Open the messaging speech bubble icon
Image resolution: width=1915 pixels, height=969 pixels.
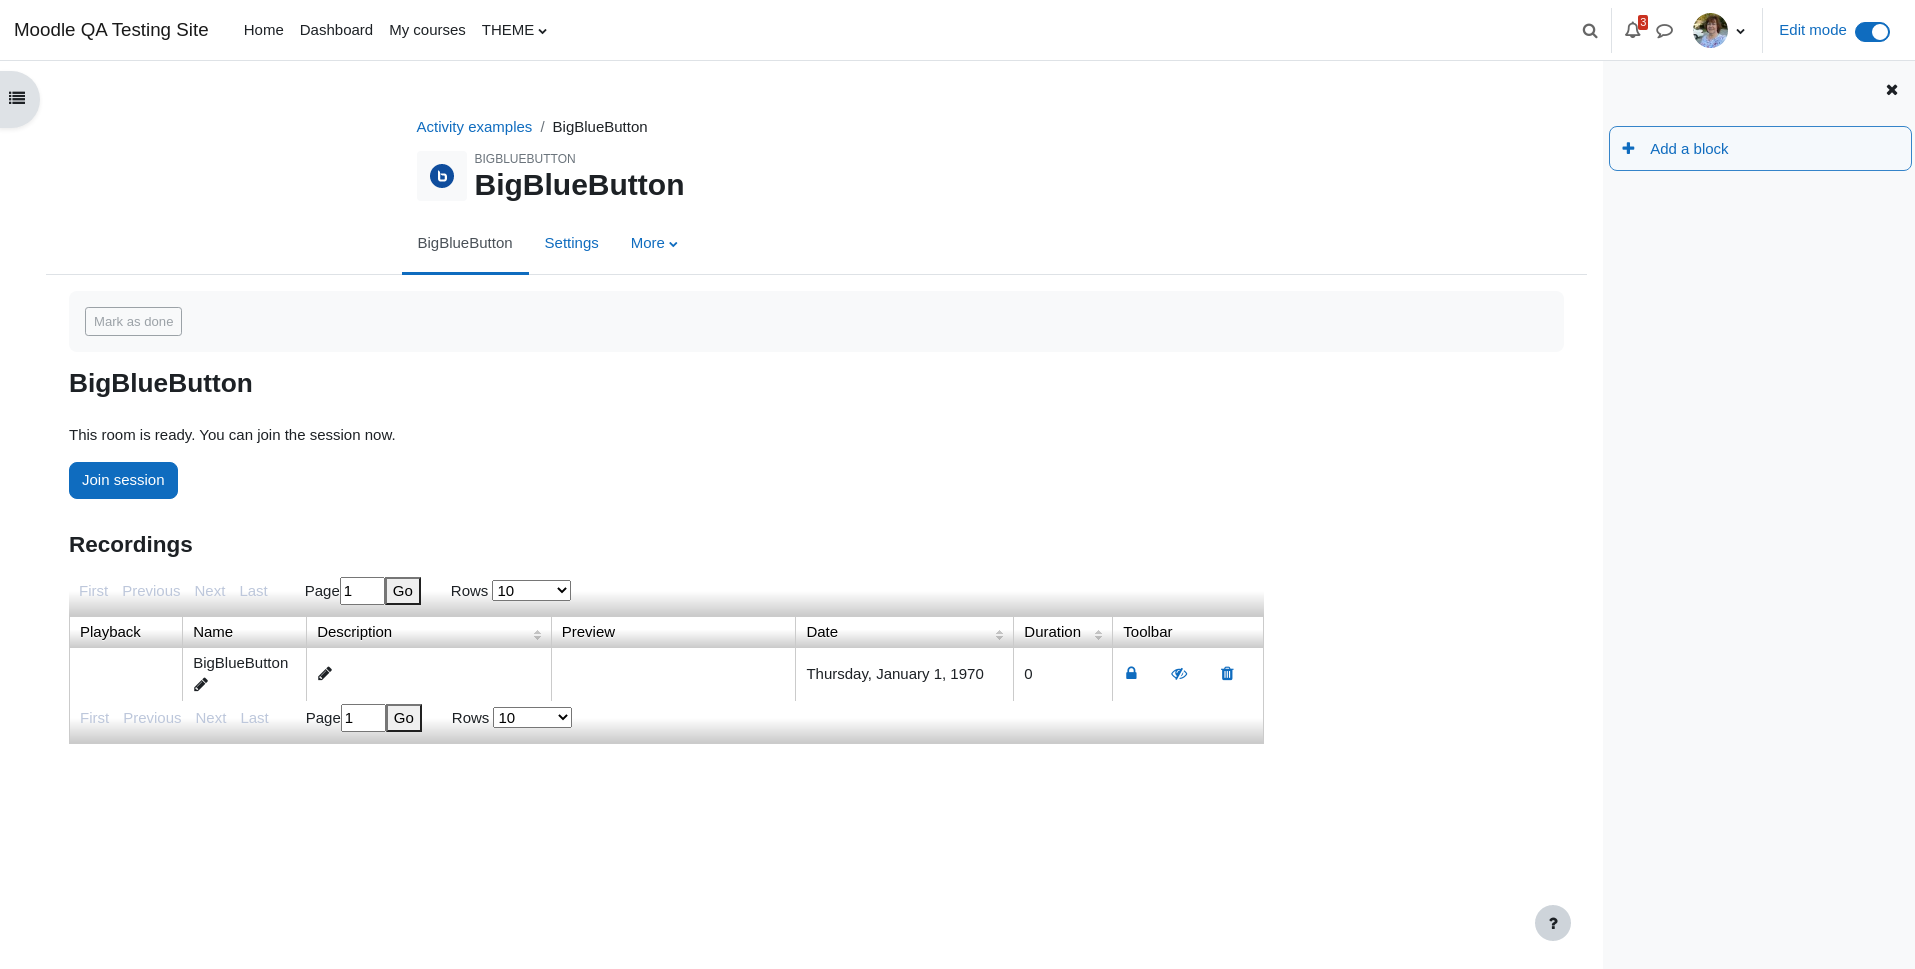[x=1665, y=31]
